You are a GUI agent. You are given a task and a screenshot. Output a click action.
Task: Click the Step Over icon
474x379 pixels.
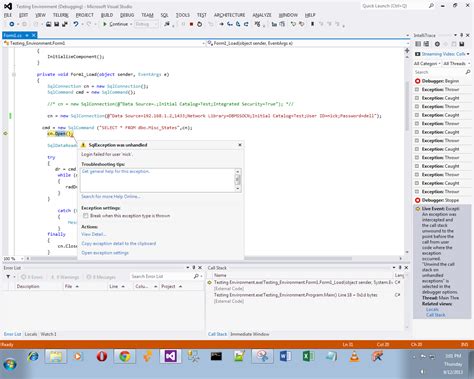[x=238, y=24]
